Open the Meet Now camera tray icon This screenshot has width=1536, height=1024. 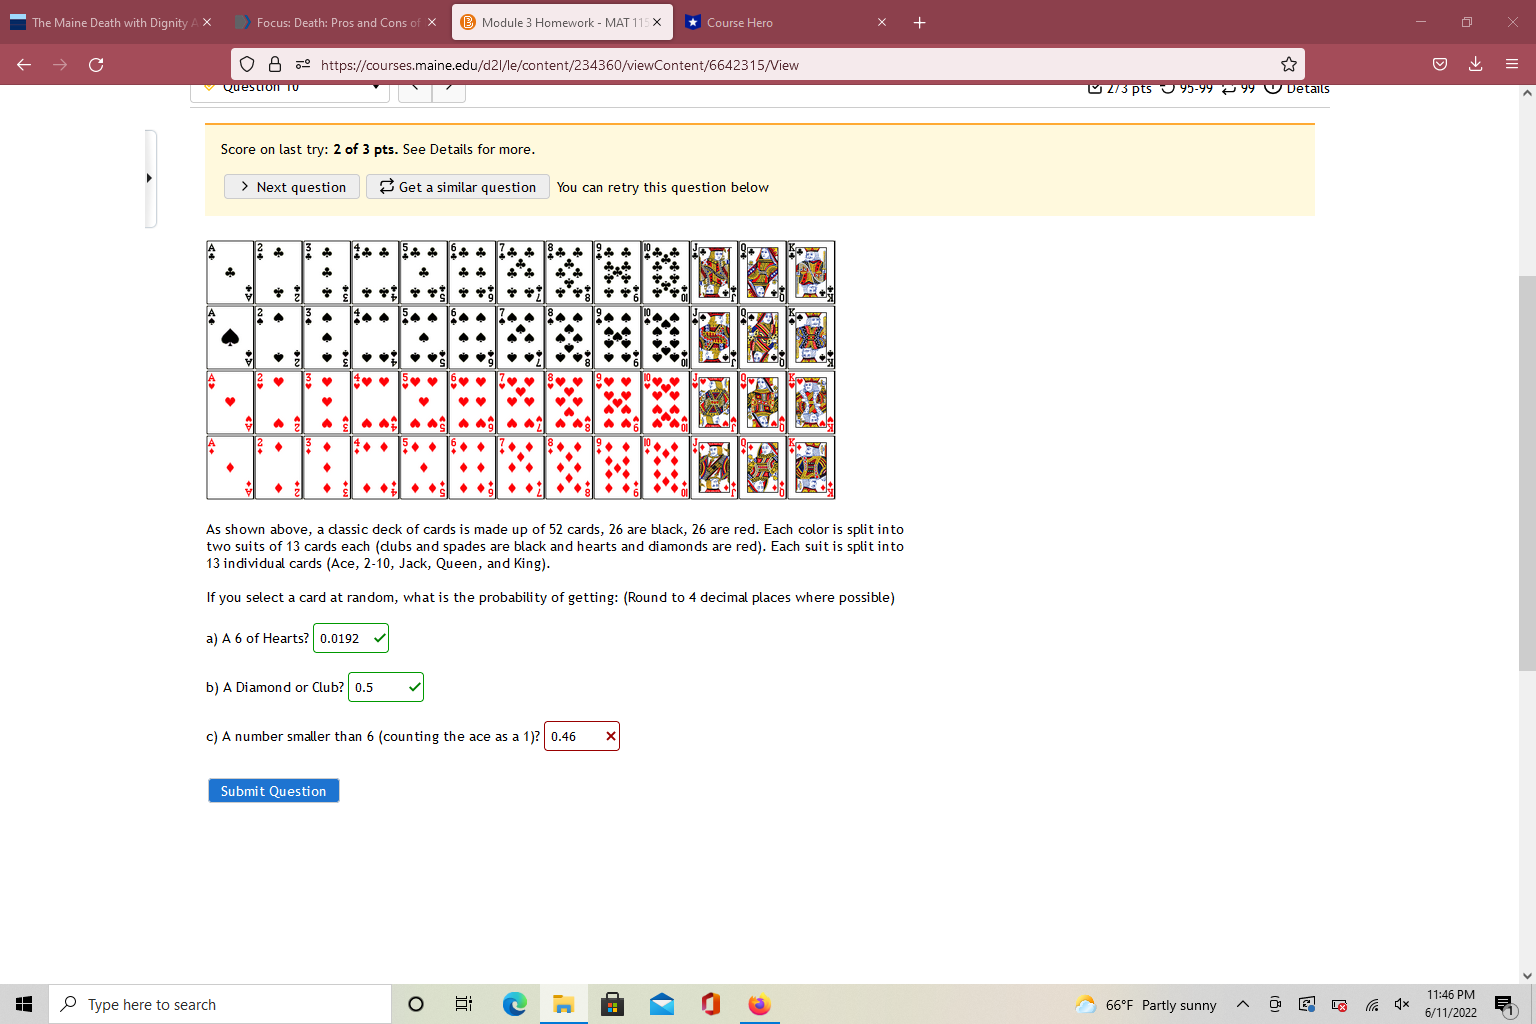[1275, 1004]
